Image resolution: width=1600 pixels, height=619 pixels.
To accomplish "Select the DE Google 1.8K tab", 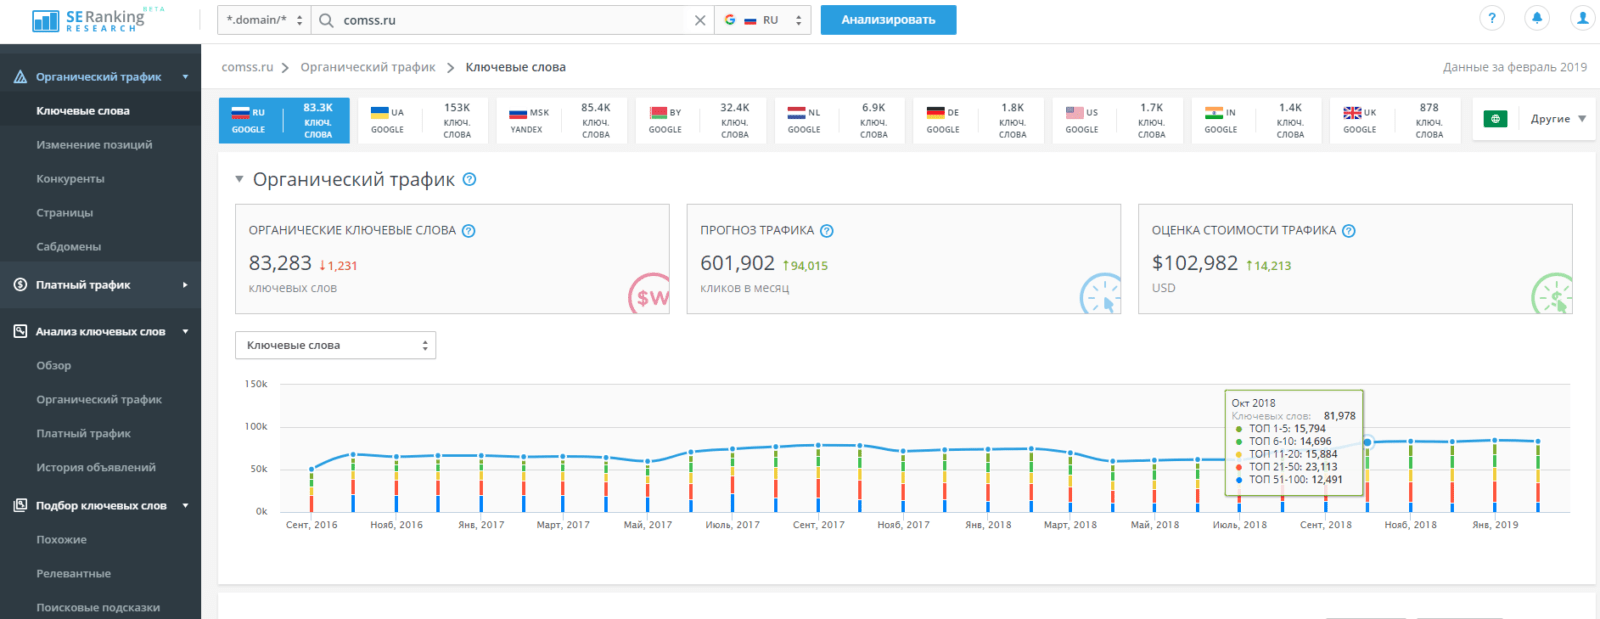I will [979, 121].
